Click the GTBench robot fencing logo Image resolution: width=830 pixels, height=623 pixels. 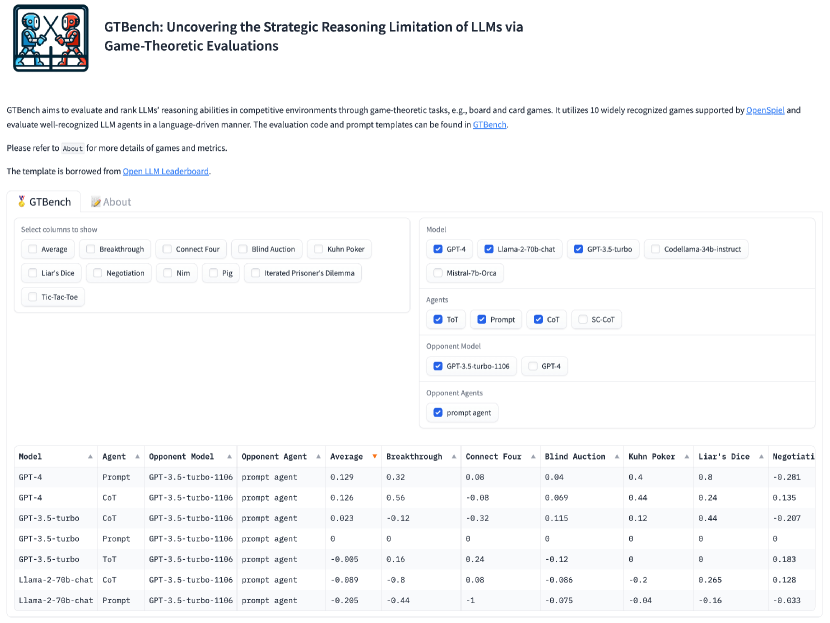pyautogui.click(x=50, y=37)
